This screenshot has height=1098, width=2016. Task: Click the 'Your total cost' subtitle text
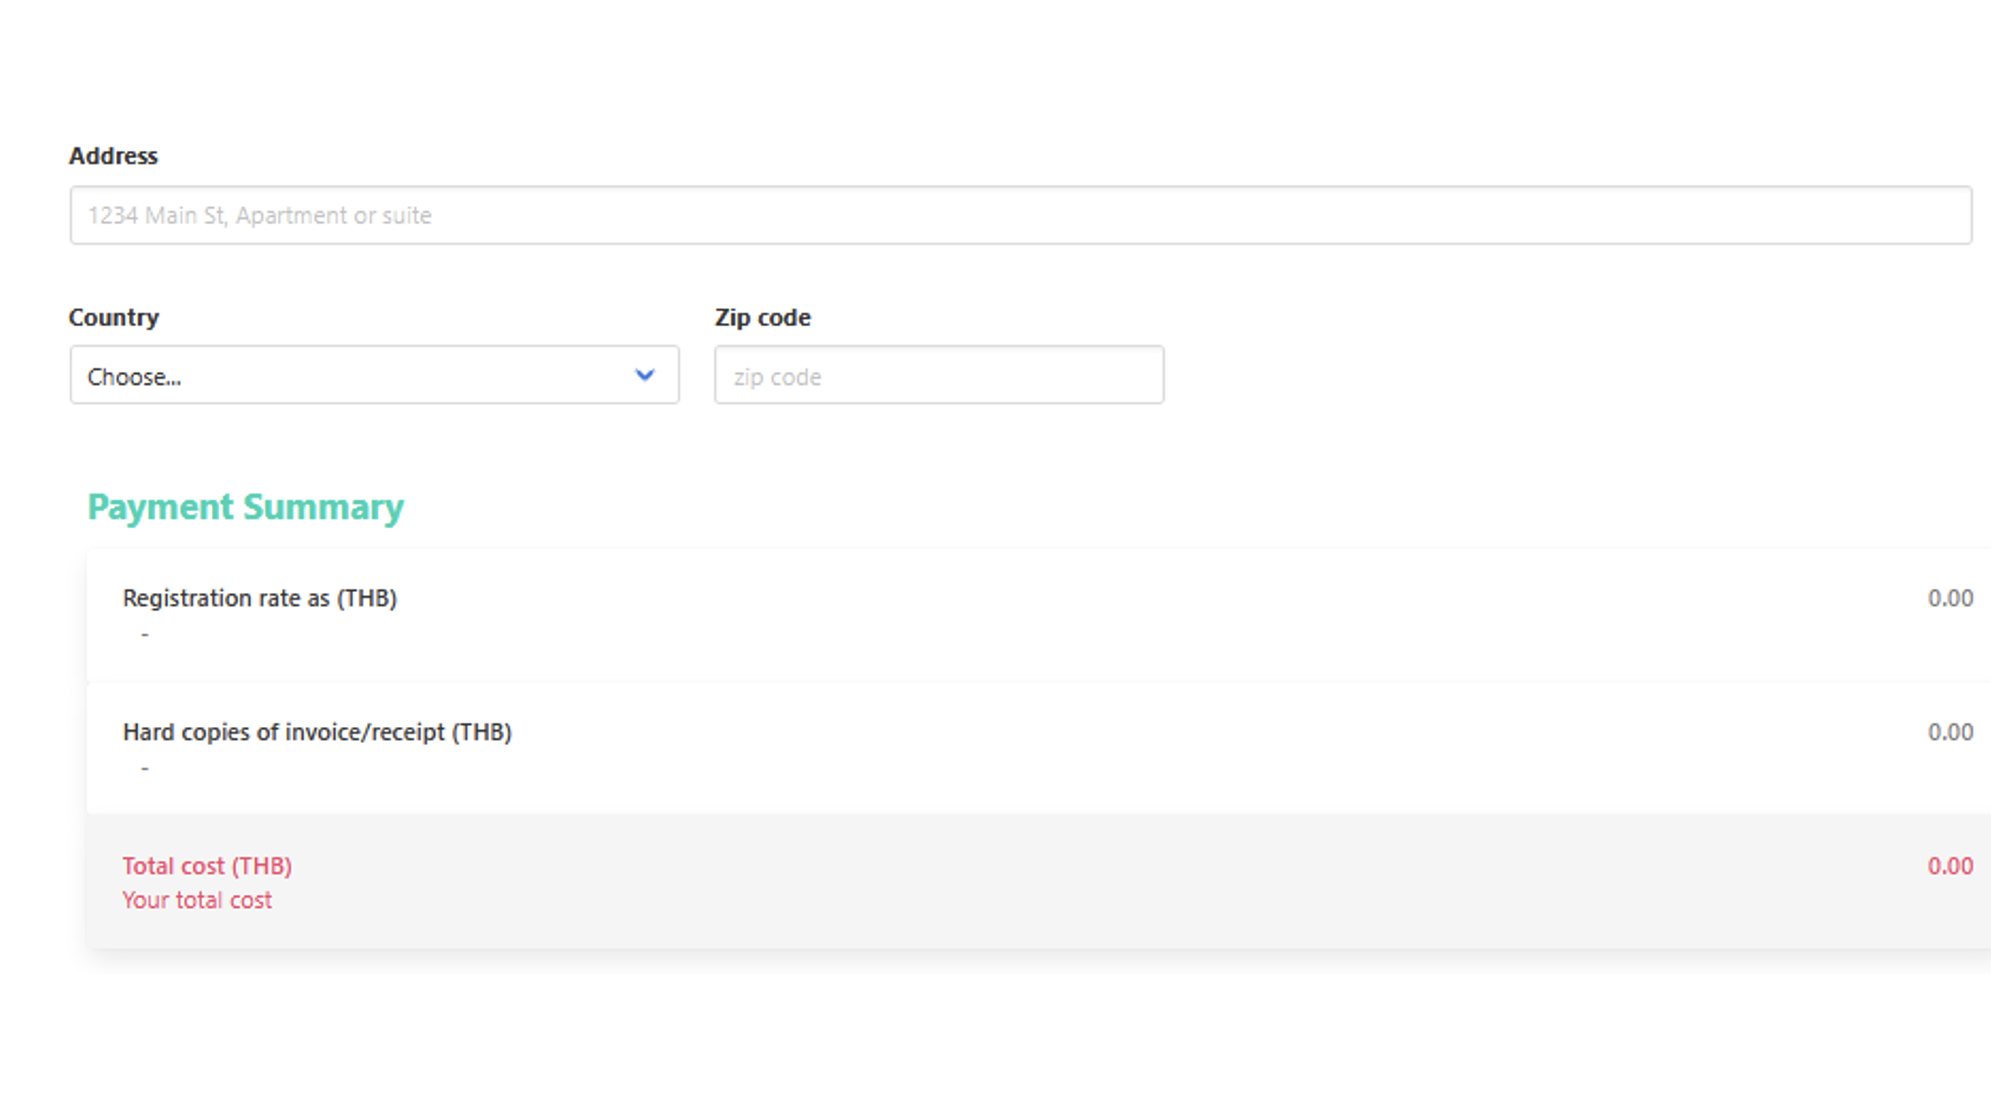point(197,900)
